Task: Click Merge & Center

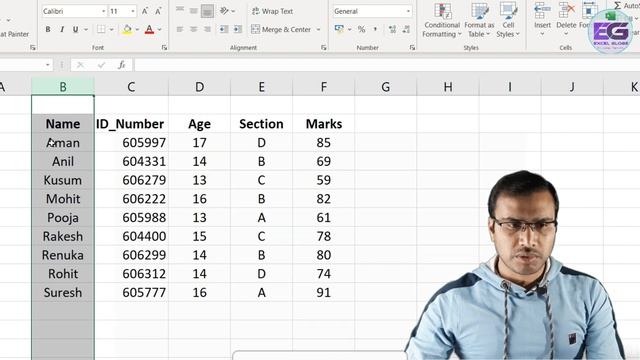Action: (281, 29)
